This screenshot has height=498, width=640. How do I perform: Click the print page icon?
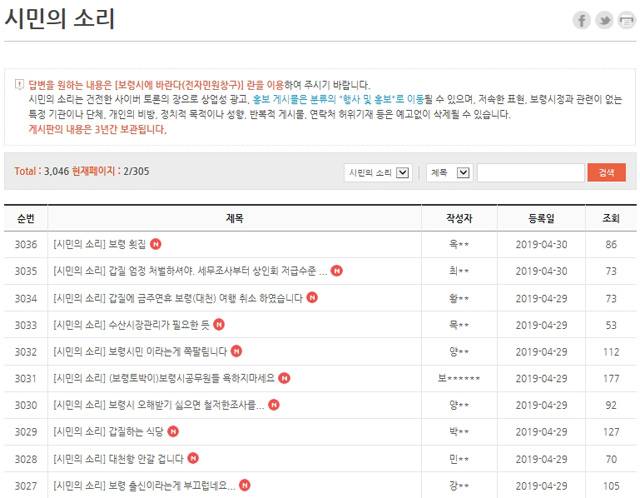click(627, 20)
